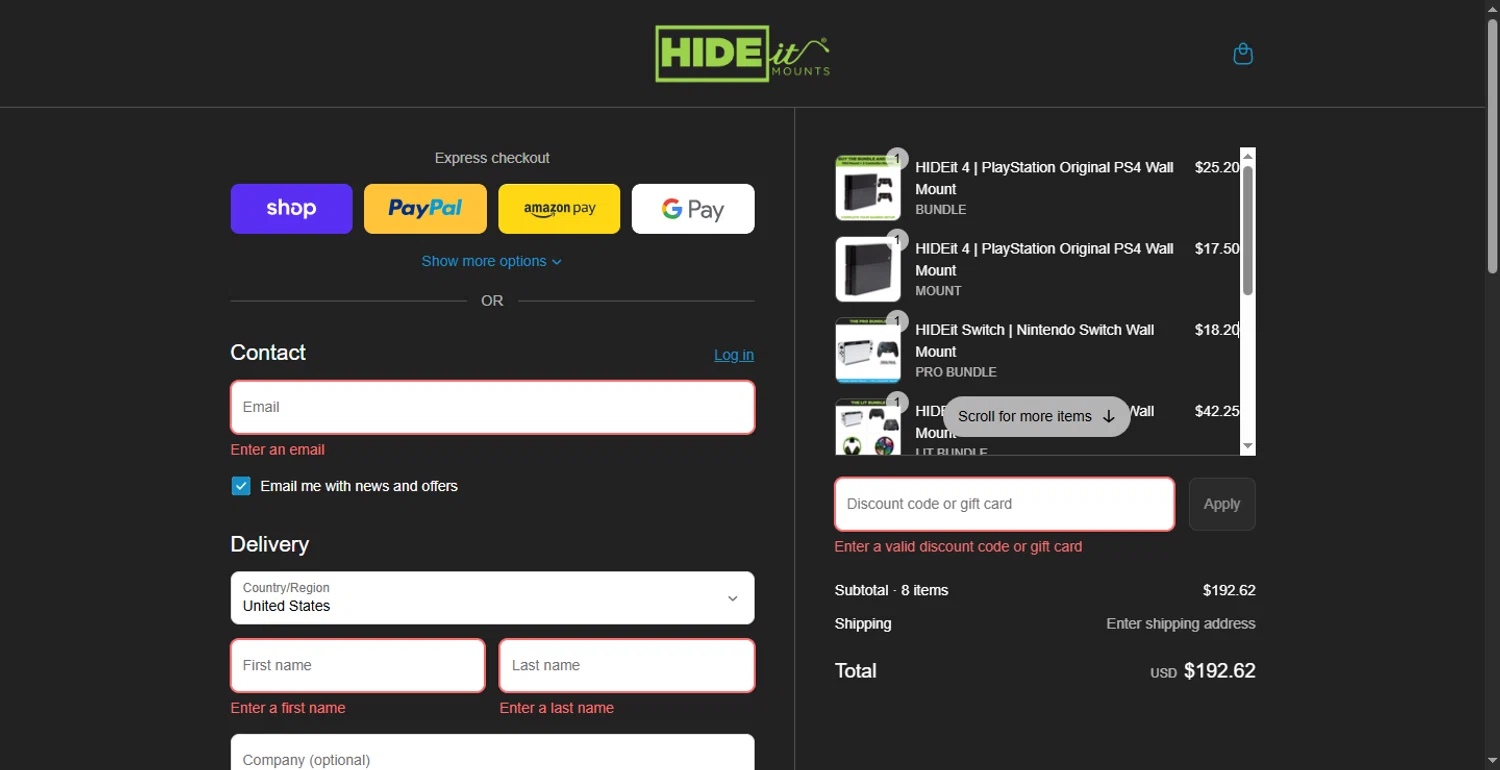Select Amazon Pay express checkout
Viewport: 1500px width, 770px height.
(x=559, y=209)
